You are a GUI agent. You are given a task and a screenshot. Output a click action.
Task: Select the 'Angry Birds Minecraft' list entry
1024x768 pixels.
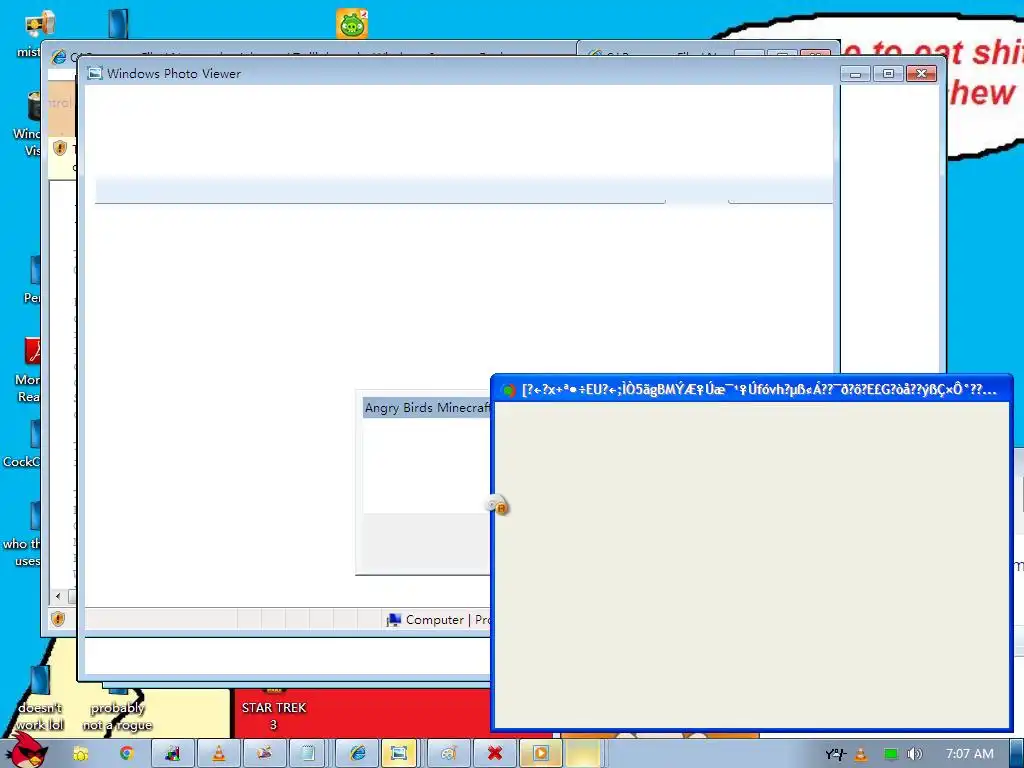pos(426,408)
